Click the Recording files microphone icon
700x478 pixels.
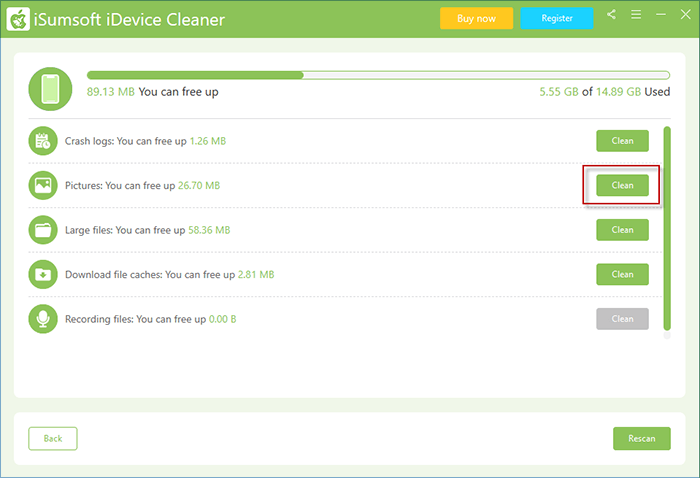click(43, 319)
